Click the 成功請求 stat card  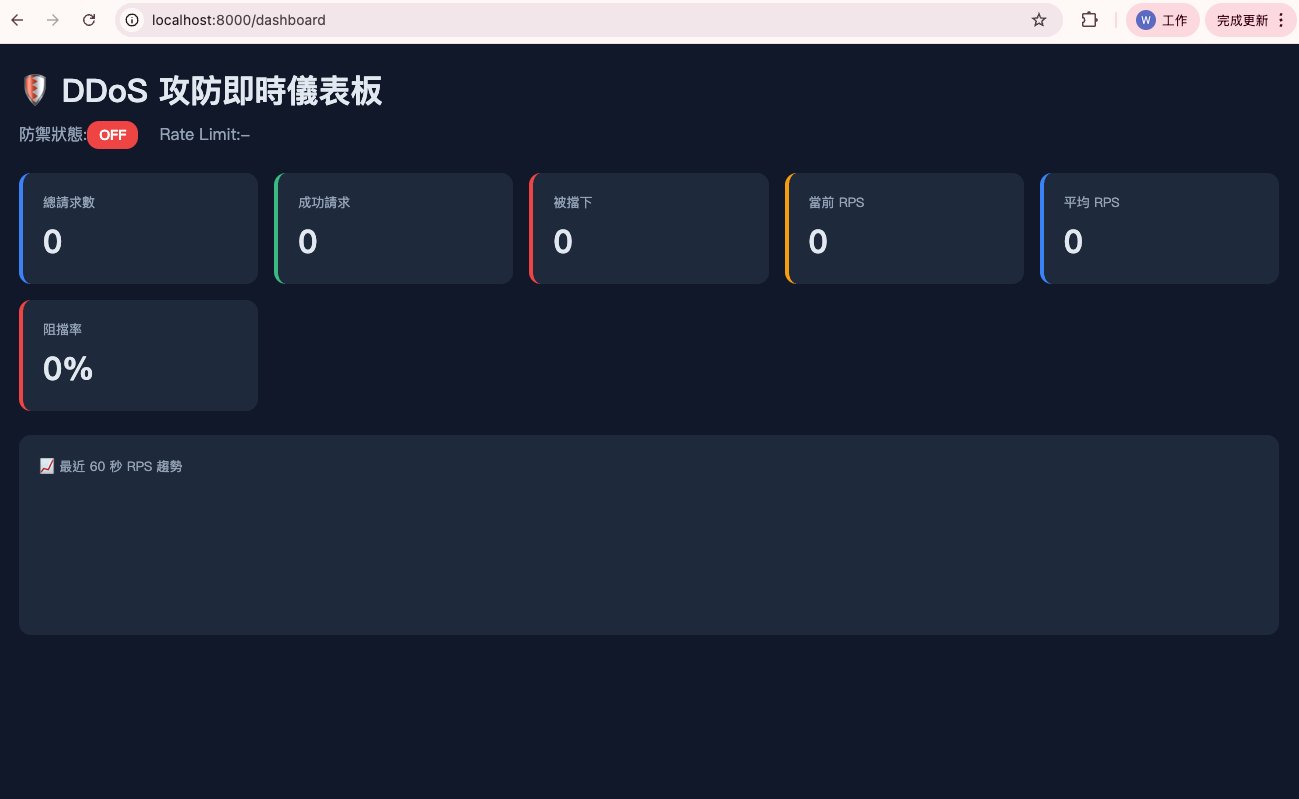click(394, 228)
